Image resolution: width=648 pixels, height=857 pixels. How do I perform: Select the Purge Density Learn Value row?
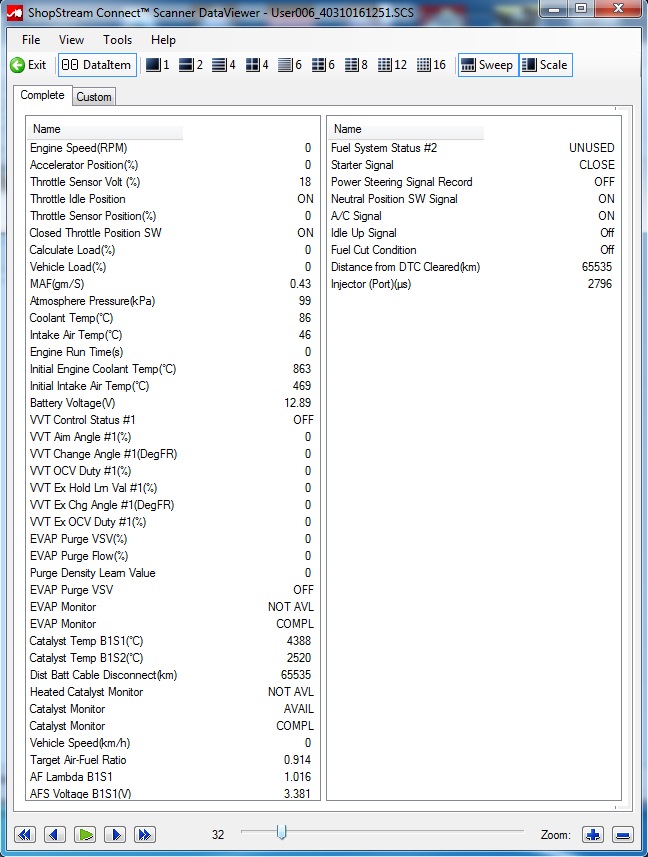[x=172, y=573]
